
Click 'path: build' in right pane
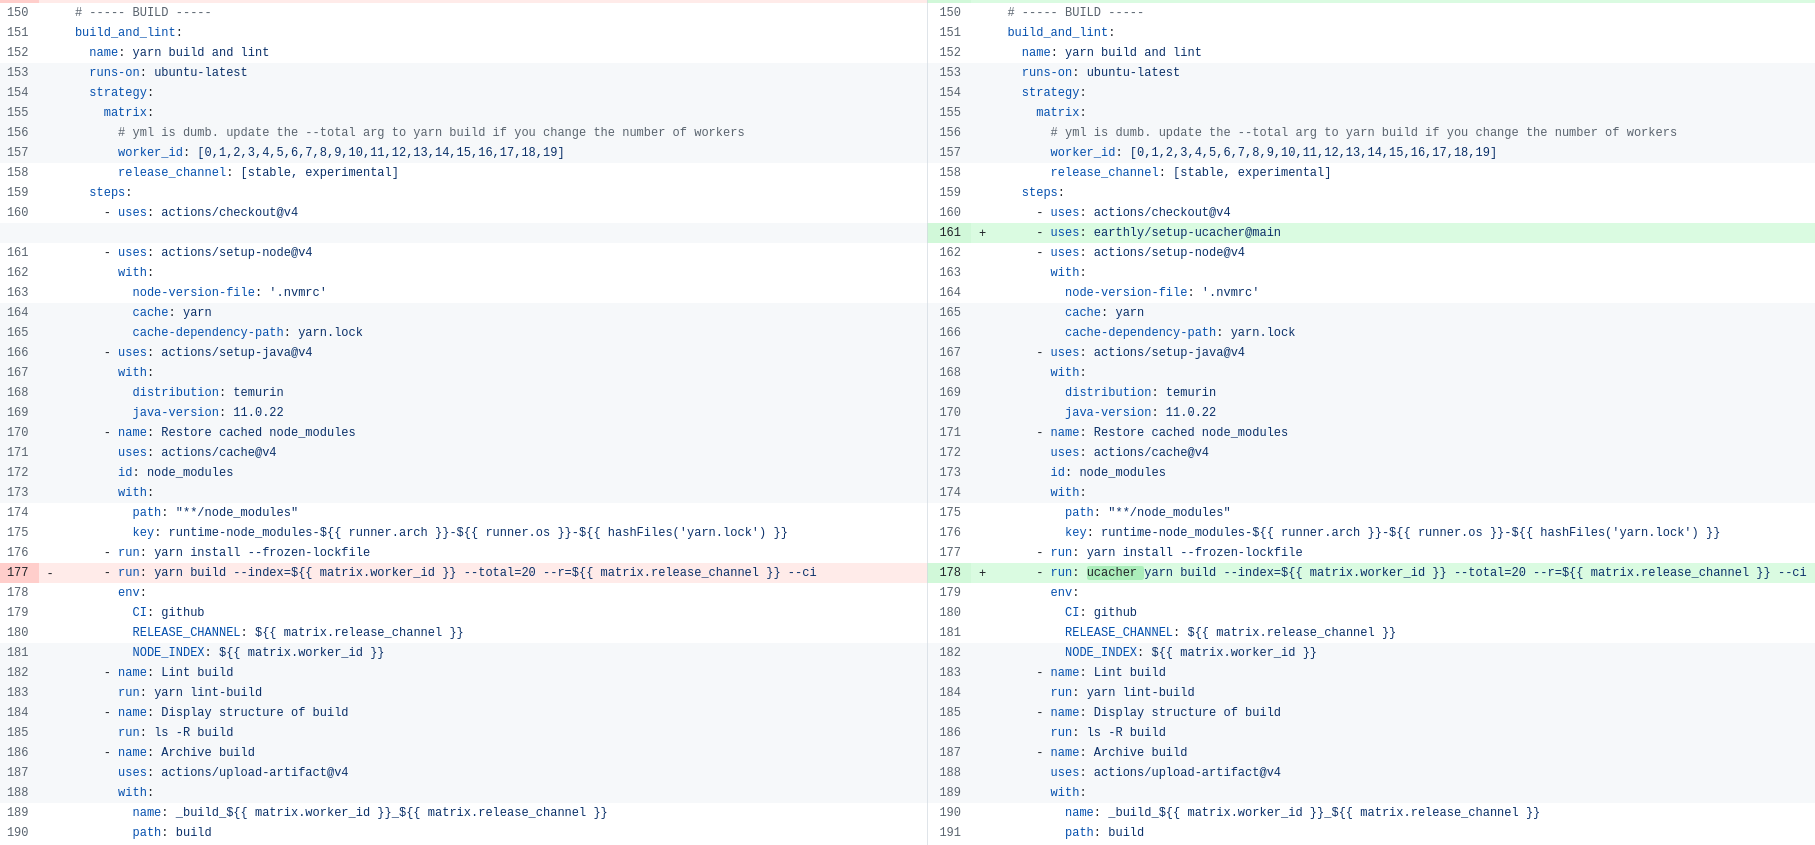1104,832
